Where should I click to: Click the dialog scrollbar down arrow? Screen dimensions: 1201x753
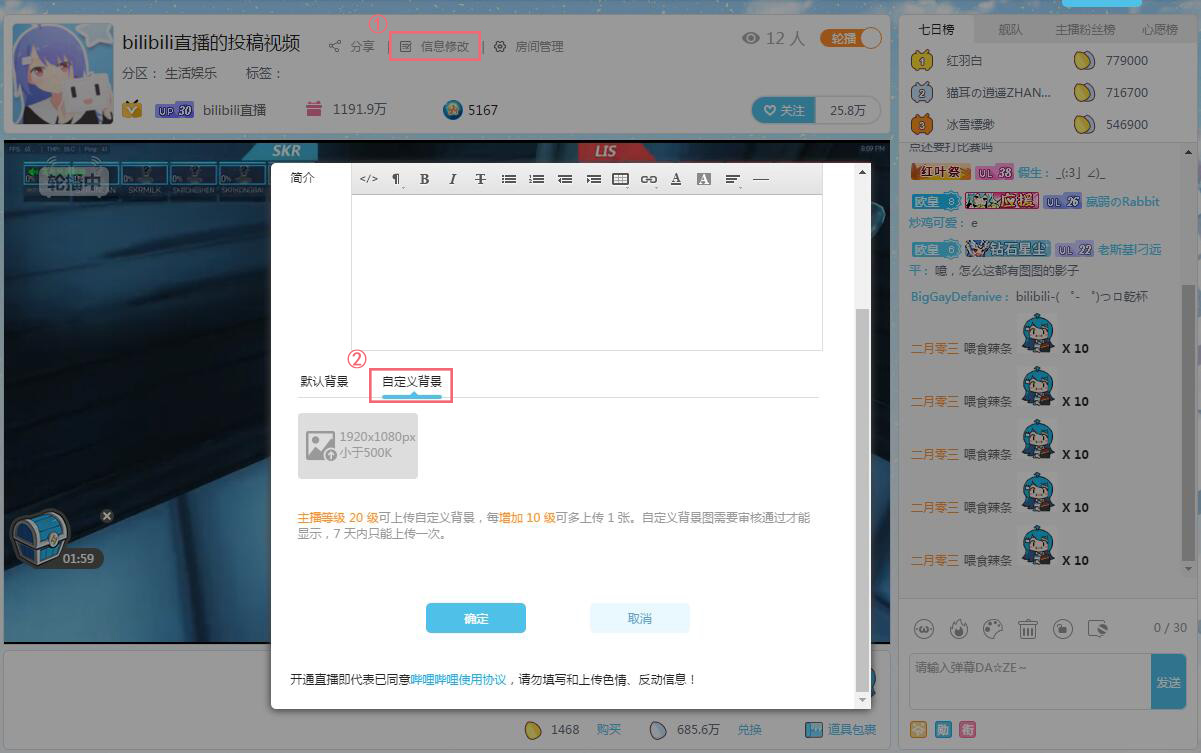coord(862,700)
